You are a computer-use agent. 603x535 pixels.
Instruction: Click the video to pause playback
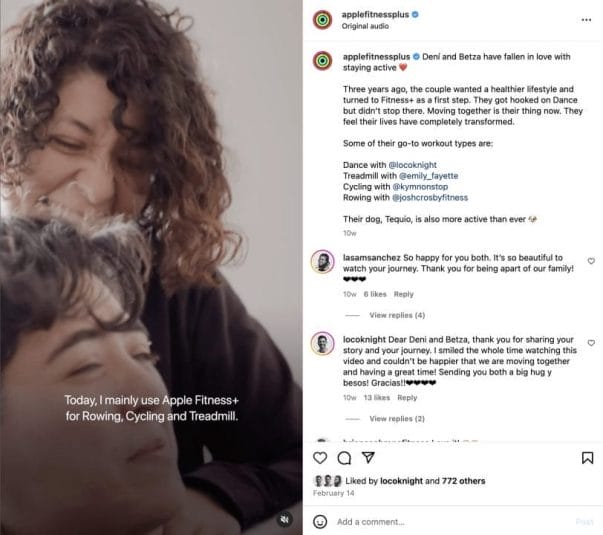150,250
